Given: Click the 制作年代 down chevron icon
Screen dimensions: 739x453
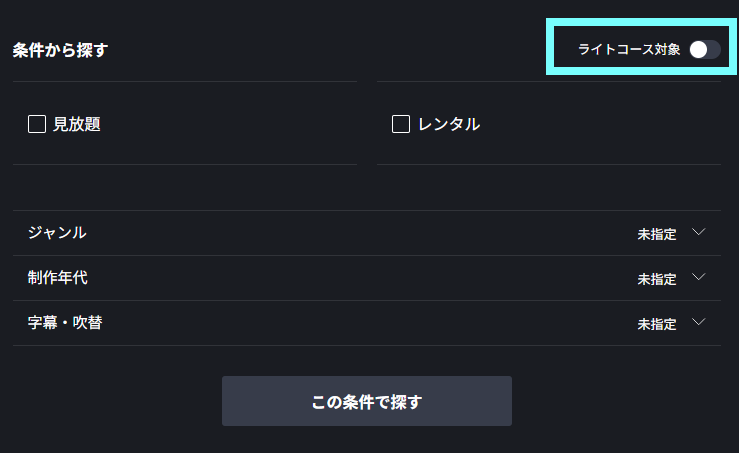Looking at the screenshot, I should [699, 277].
